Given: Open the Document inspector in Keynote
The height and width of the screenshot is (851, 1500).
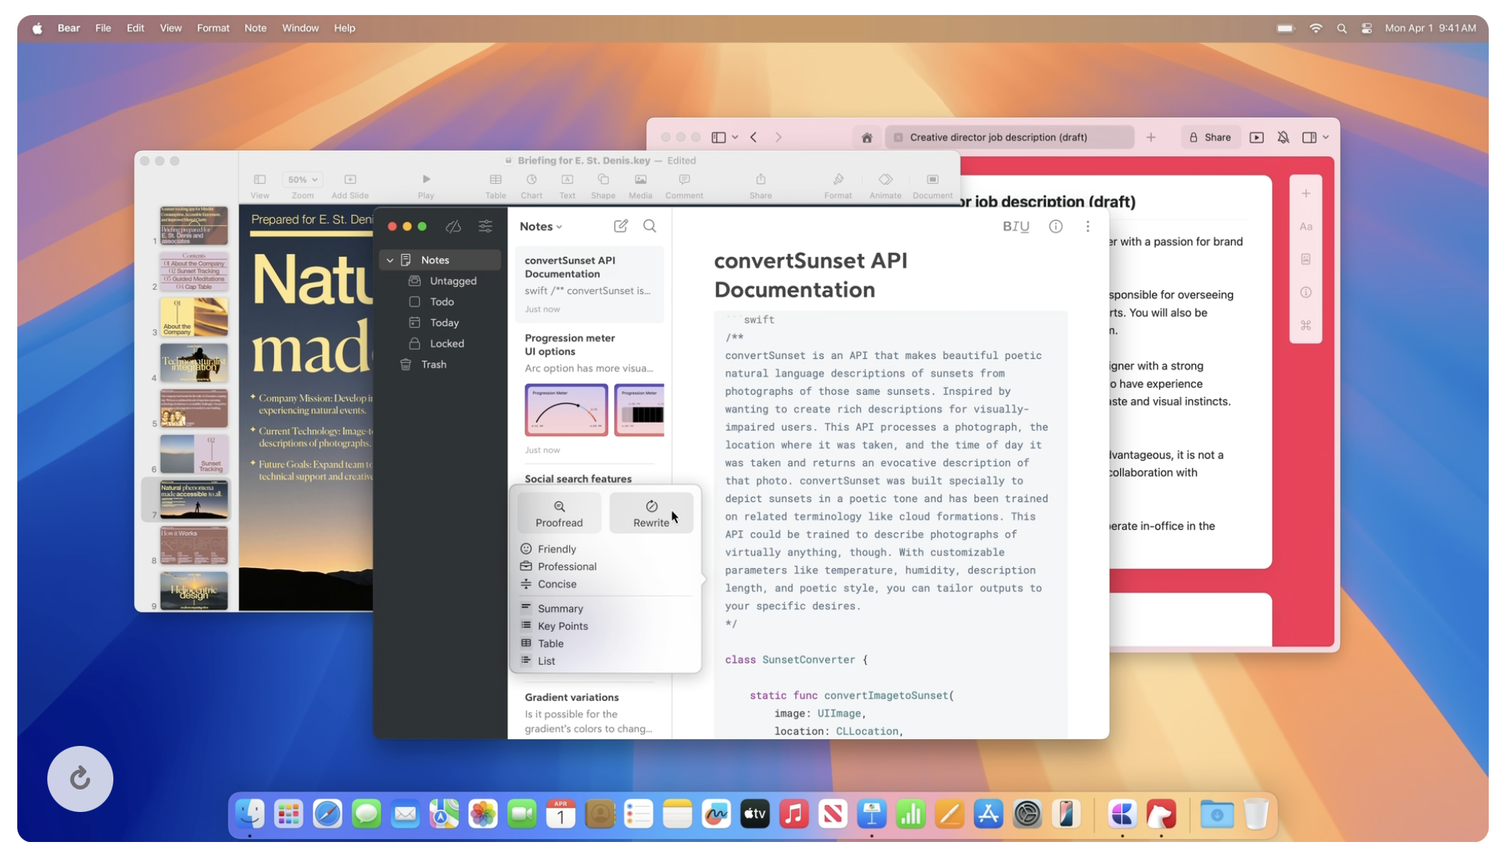Looking at the screenshot, I should pos(932,186).
